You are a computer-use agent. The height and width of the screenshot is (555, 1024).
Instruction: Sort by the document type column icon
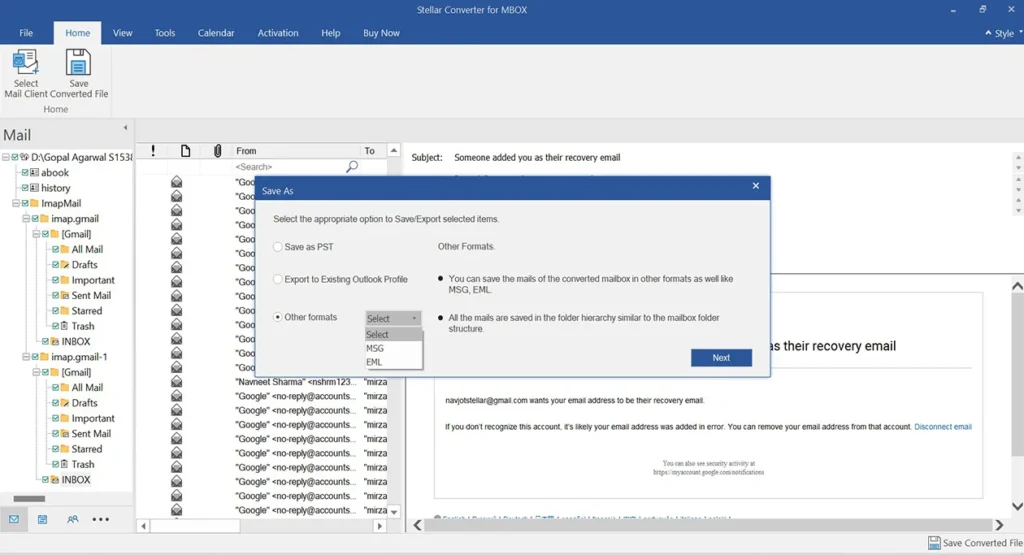pos(185,151)
